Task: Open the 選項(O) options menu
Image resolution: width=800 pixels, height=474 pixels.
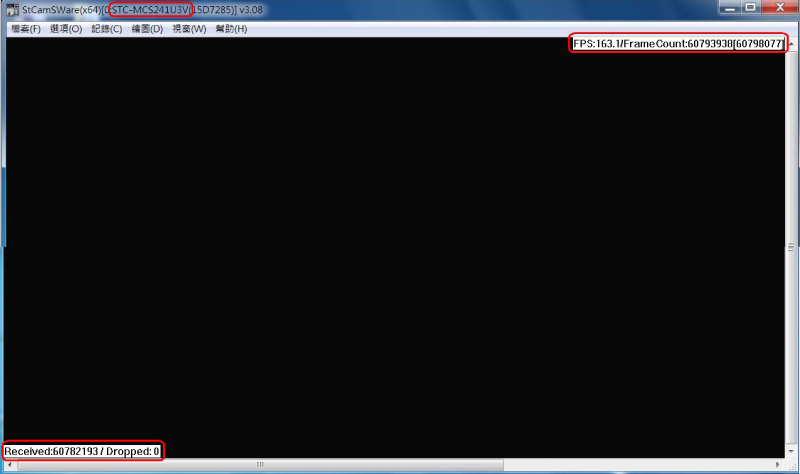Action: coord(66,29)
